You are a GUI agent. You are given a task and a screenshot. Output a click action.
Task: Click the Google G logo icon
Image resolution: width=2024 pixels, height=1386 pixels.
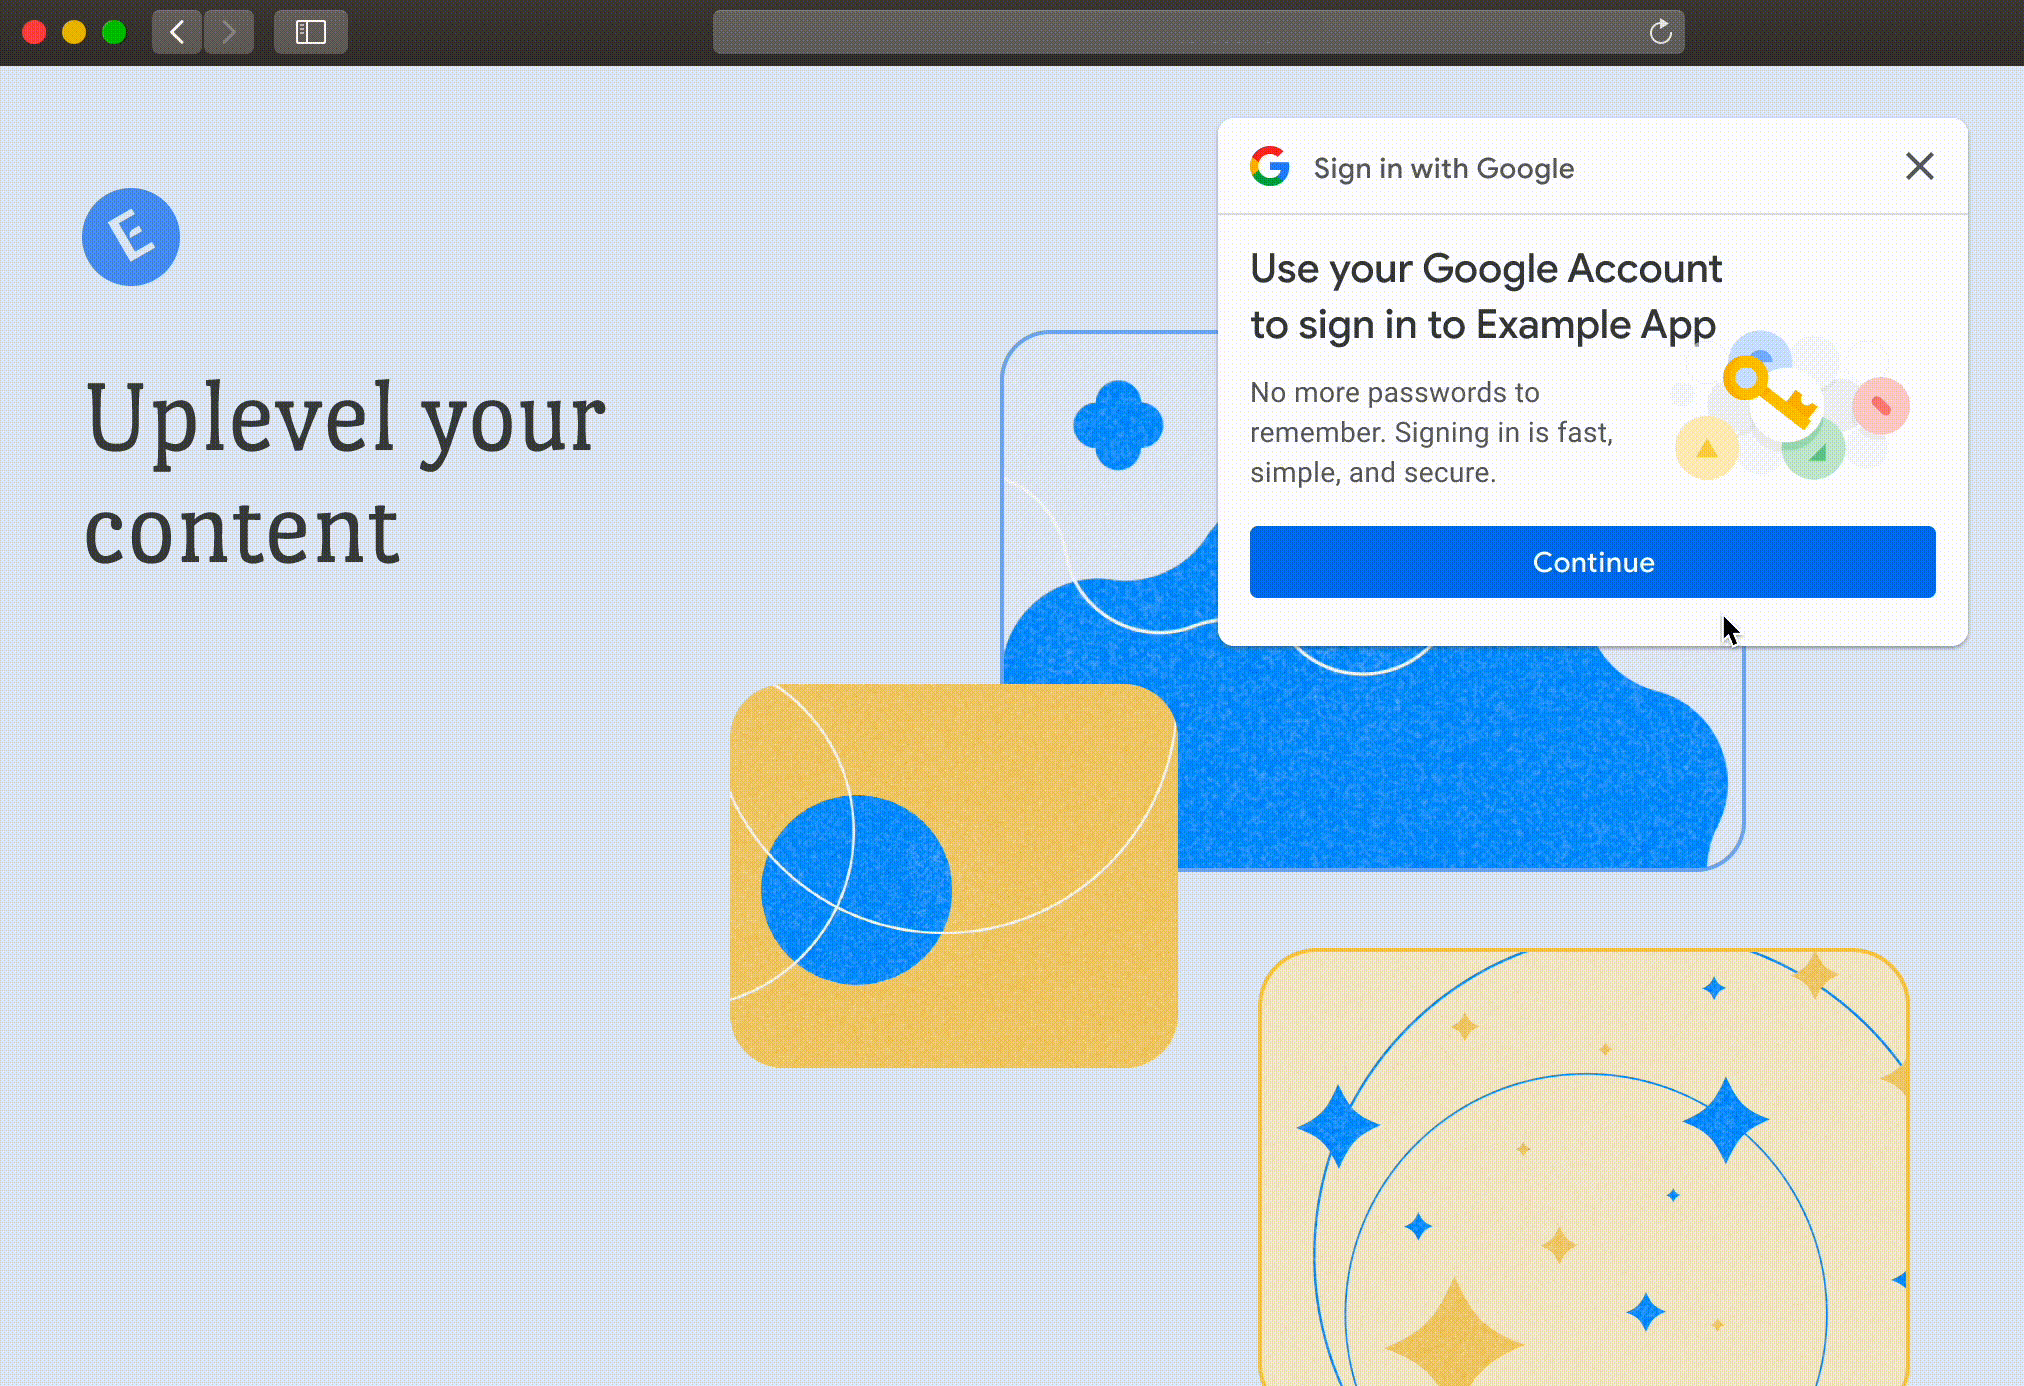[1270, 167]
